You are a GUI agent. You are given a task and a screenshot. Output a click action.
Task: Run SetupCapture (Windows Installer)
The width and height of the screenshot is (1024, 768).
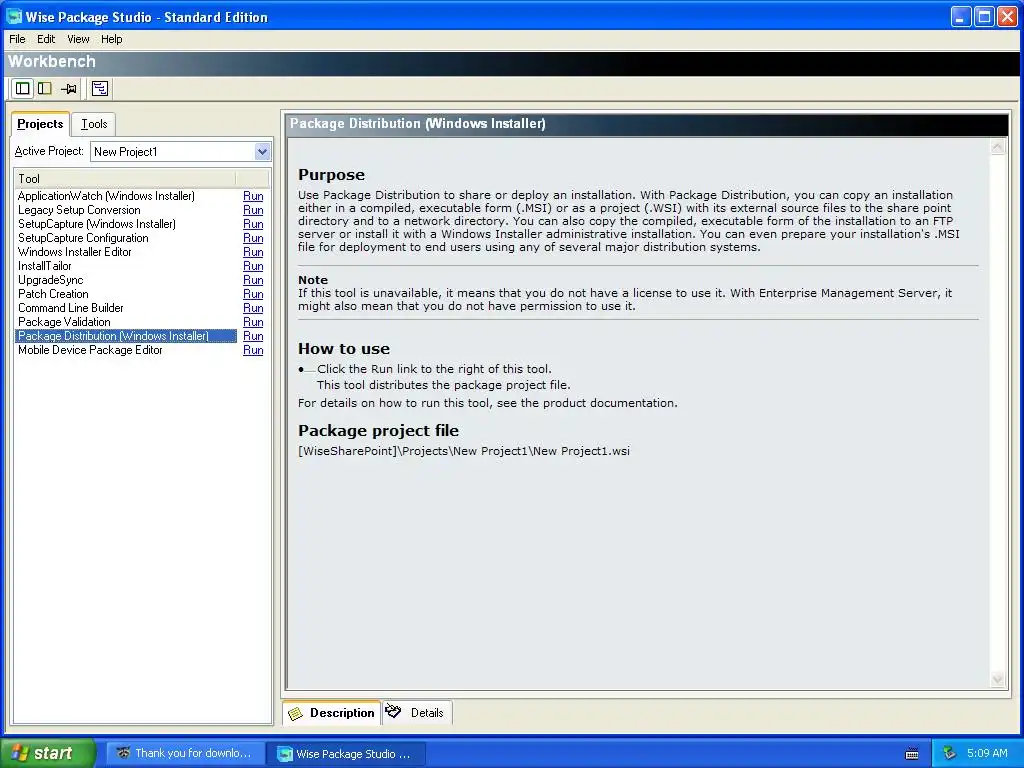click(253, 224)
